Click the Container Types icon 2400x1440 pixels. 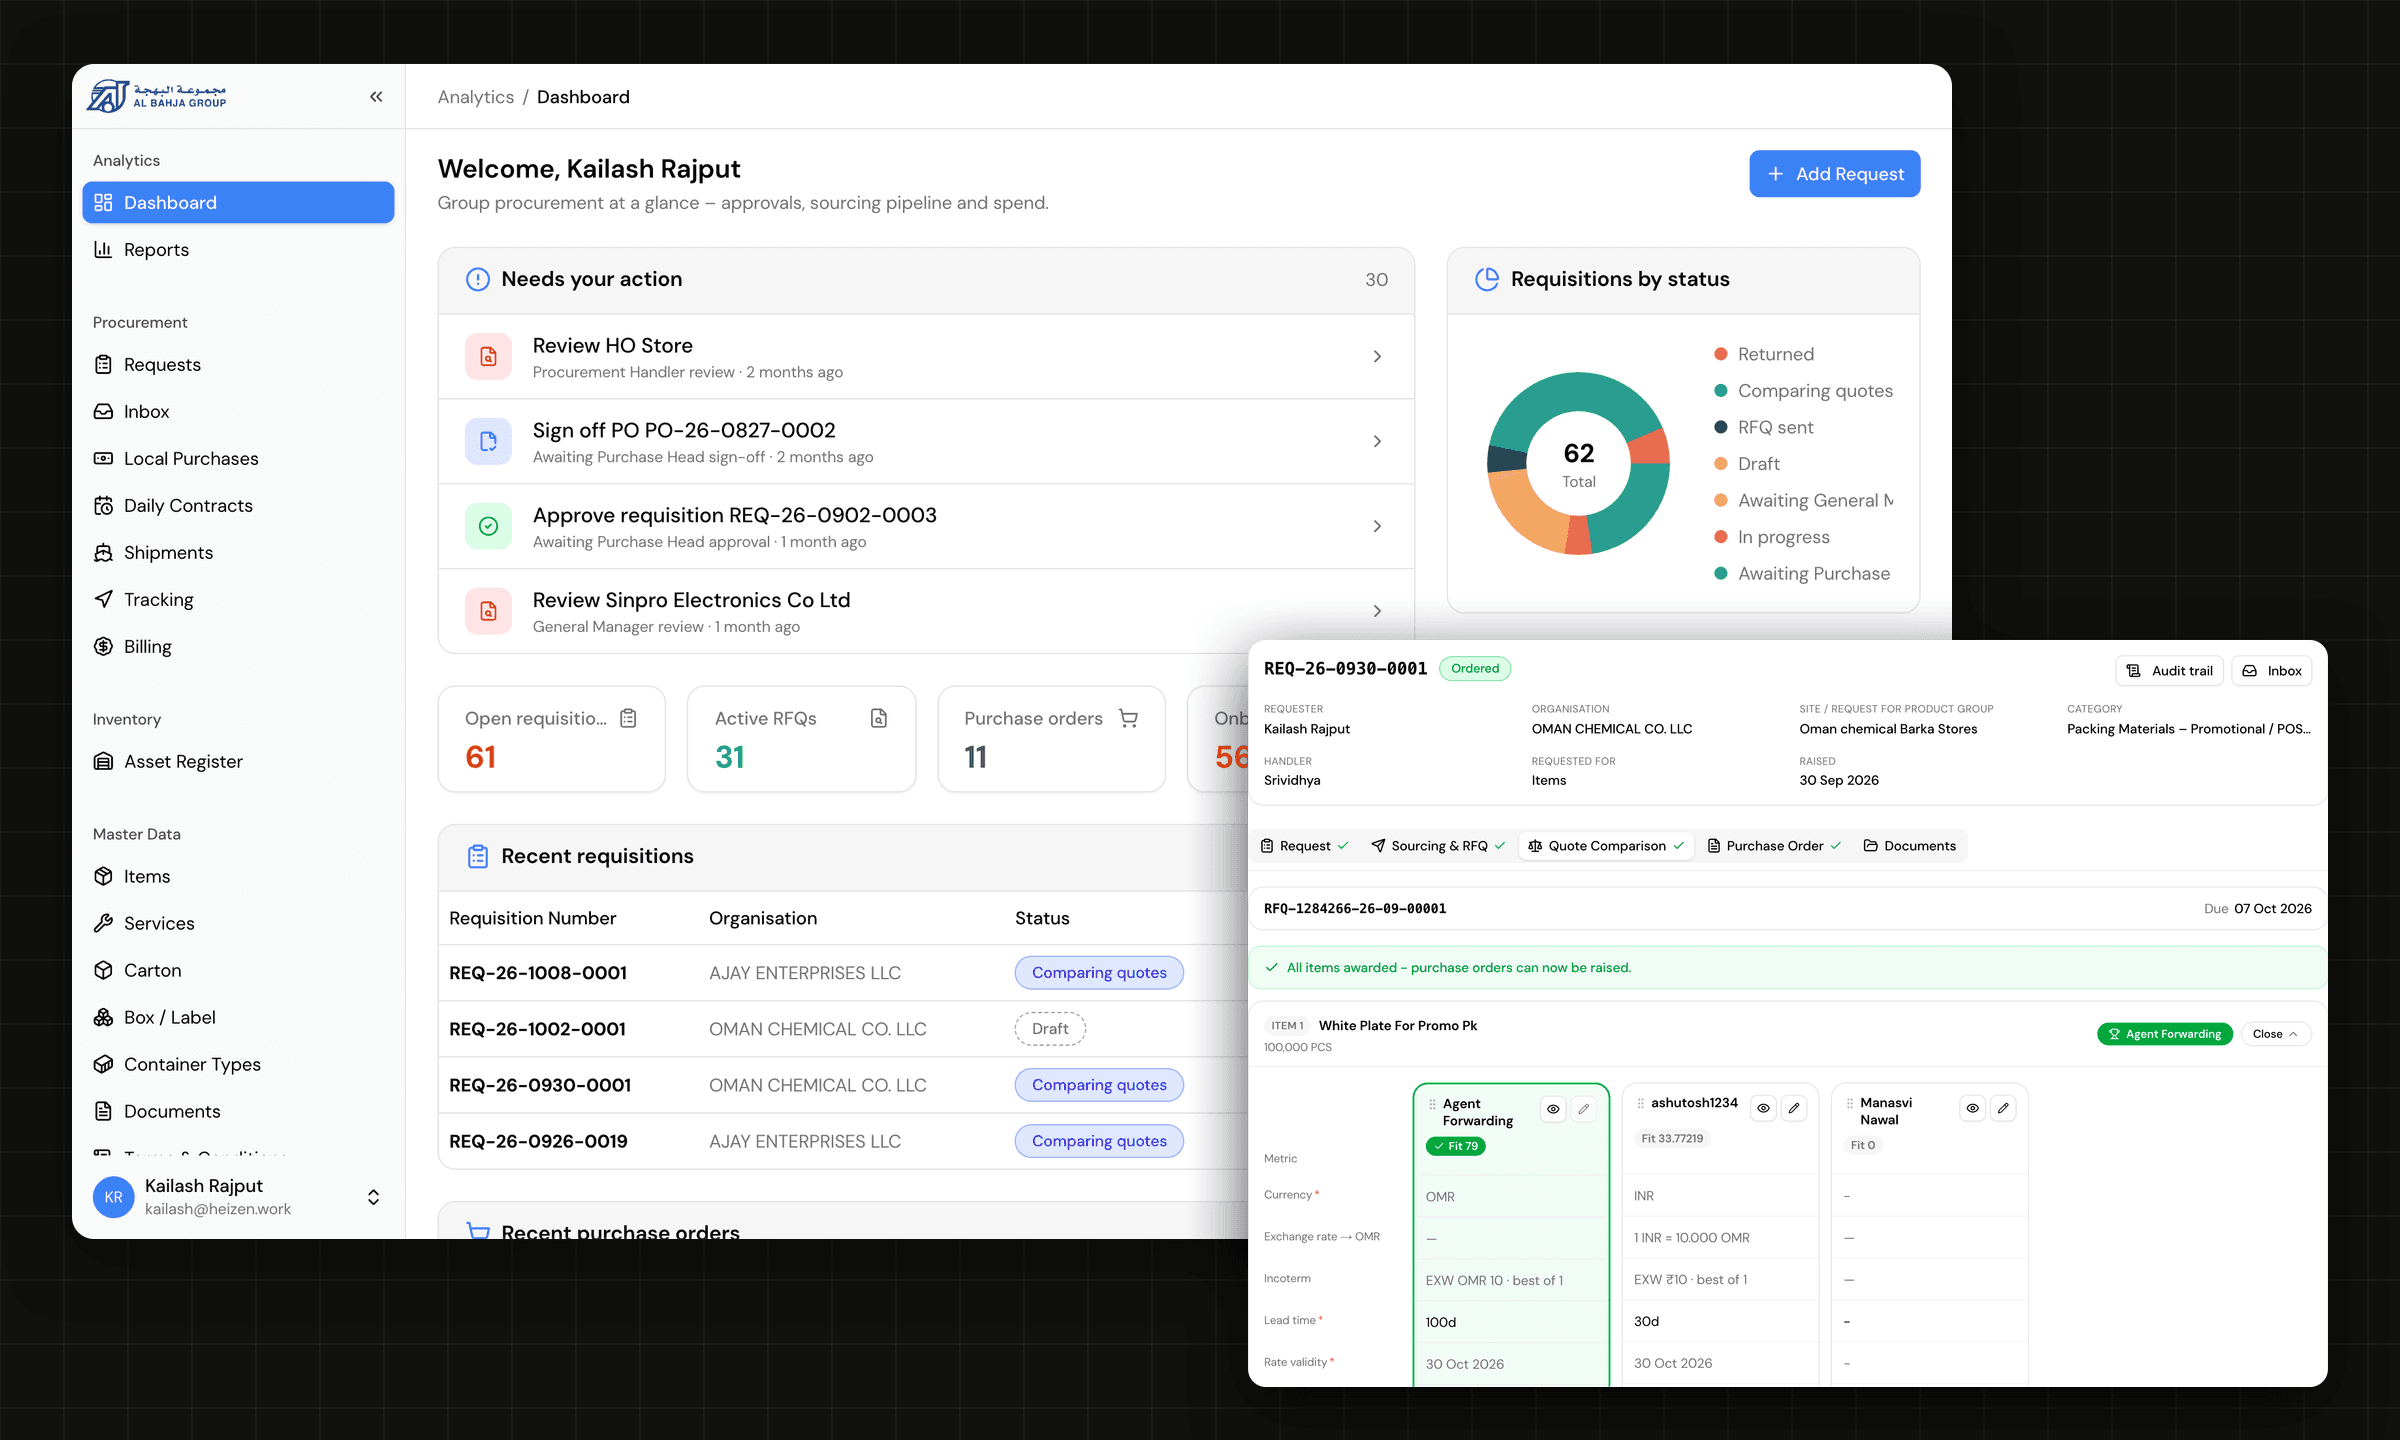point(103,1065)
